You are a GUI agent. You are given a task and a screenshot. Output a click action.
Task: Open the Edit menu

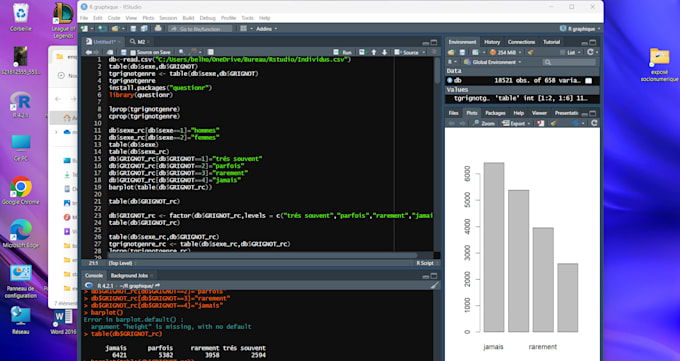(98, 18)
